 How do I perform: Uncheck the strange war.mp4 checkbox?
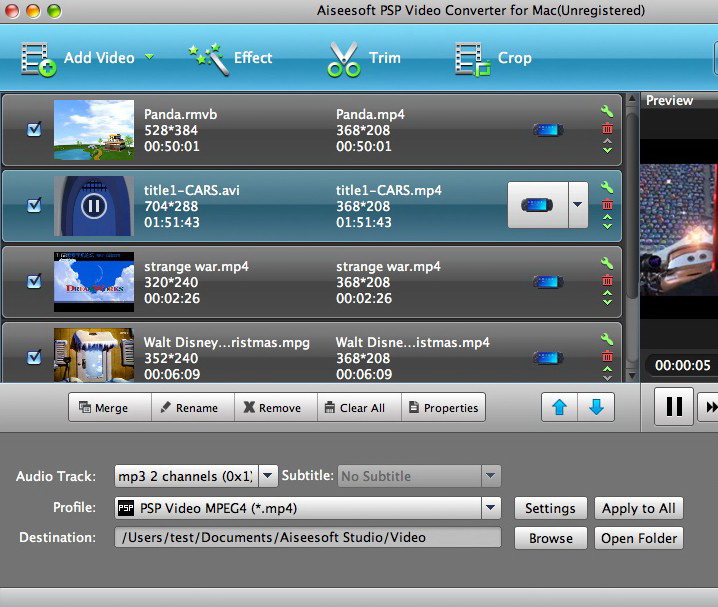34,281
